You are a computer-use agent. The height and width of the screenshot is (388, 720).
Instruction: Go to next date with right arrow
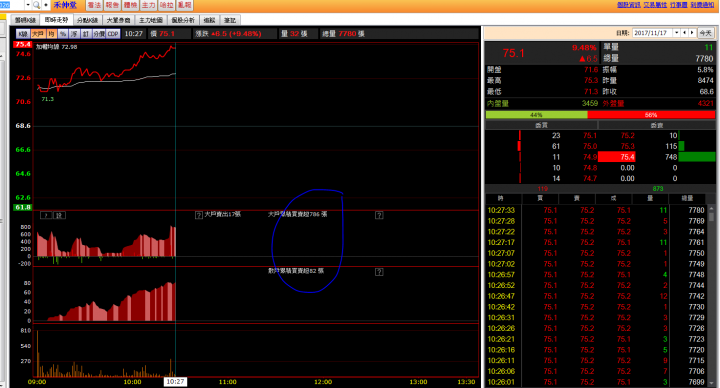[x=692, y=33]
